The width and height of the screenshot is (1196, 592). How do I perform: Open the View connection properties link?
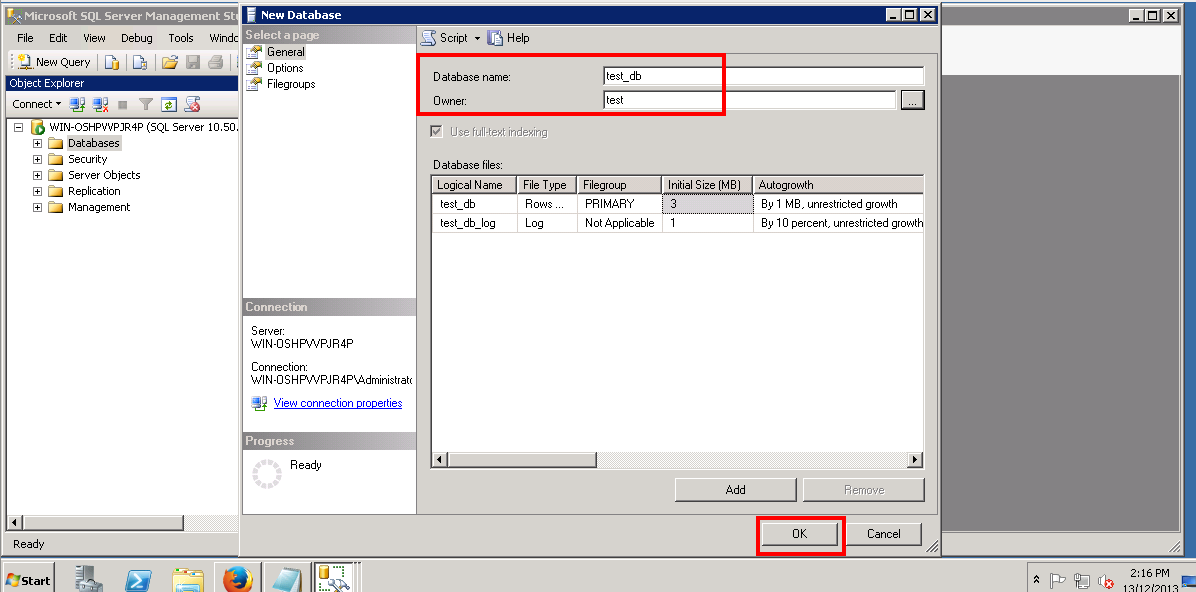(x=338, y=403)
